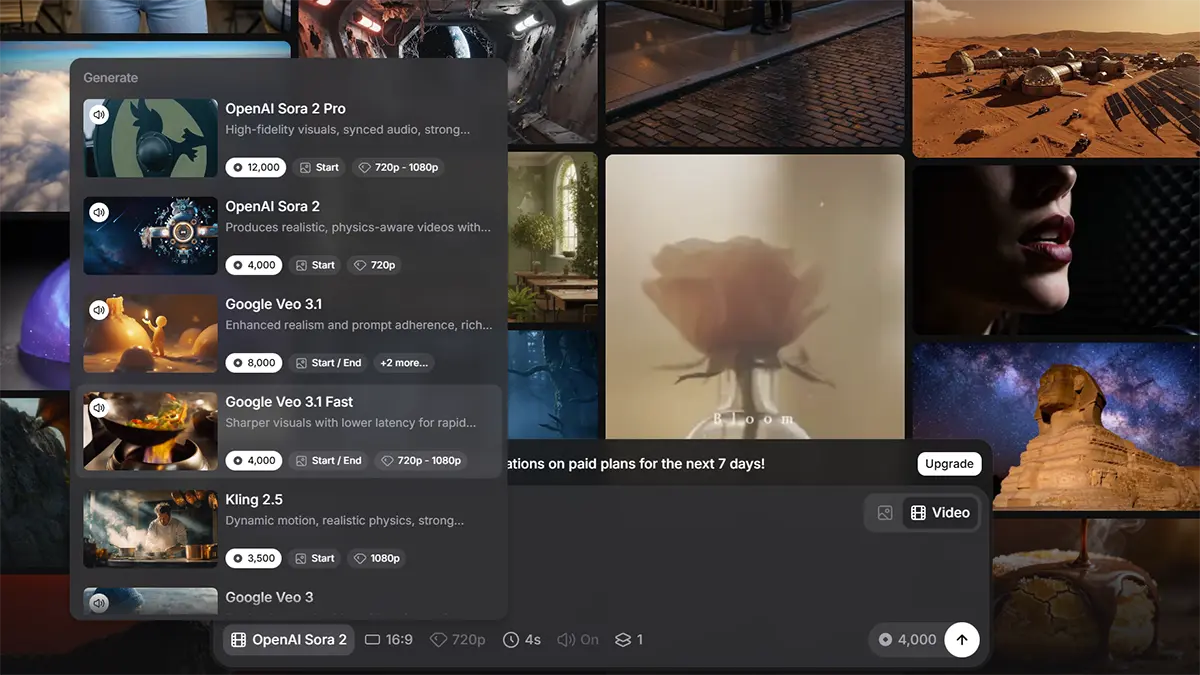Click the 4,000 credits cost indicator
1200x675 pixels.
(908, 640)
